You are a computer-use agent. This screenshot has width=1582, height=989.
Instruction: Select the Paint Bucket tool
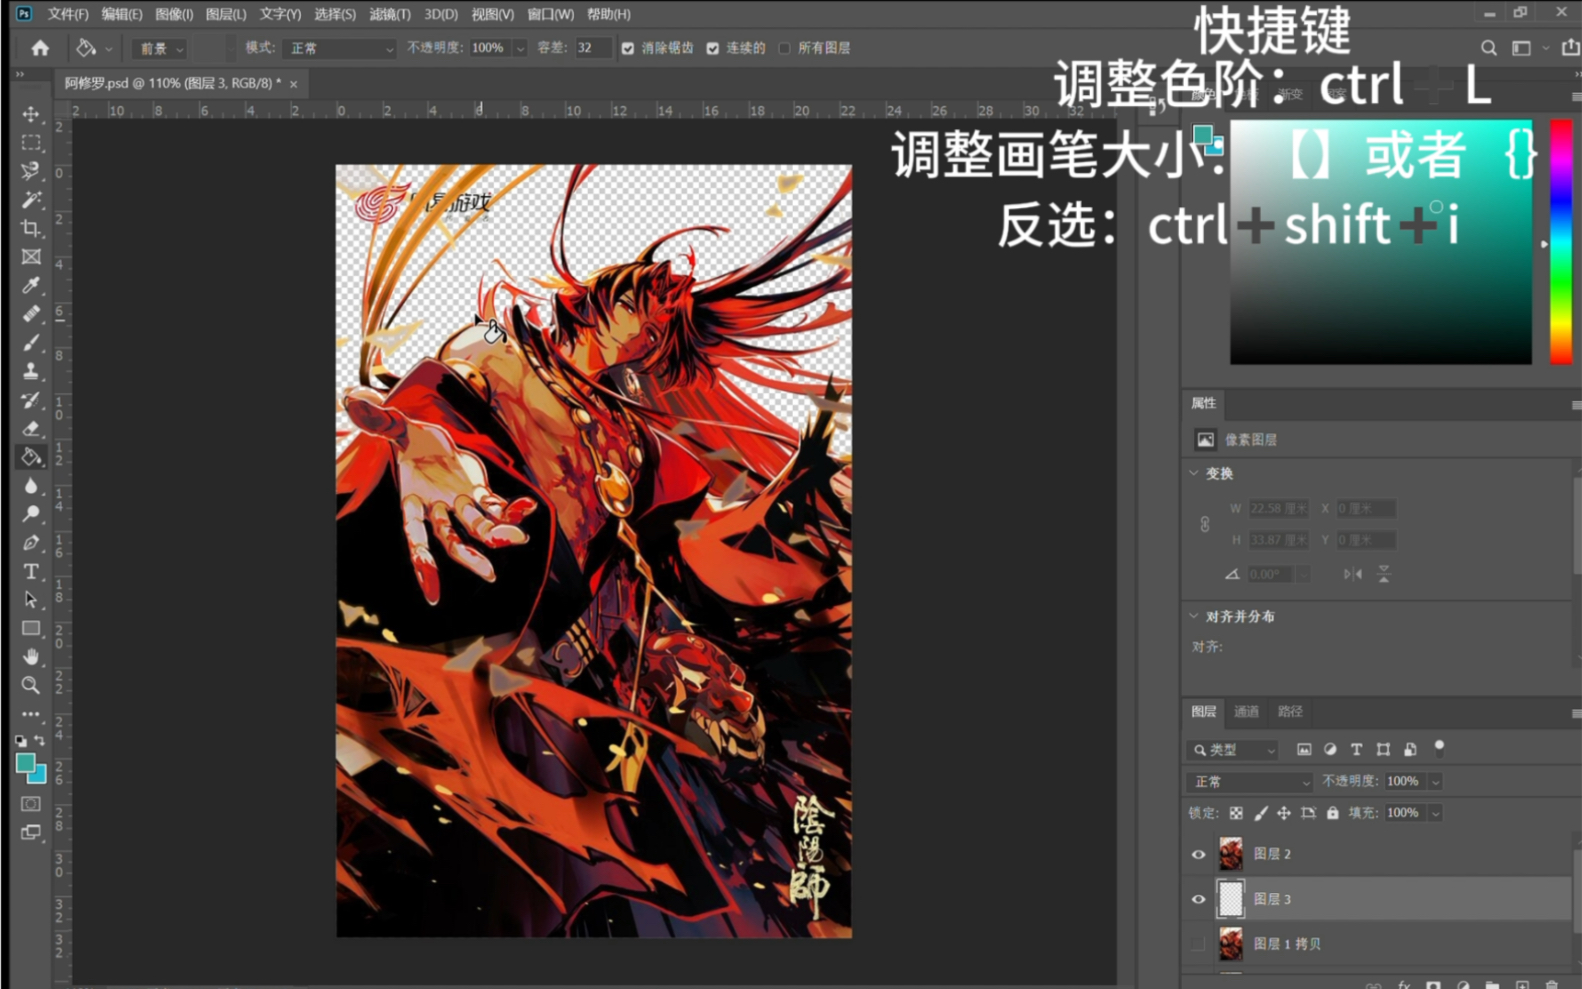pos(31,457)
